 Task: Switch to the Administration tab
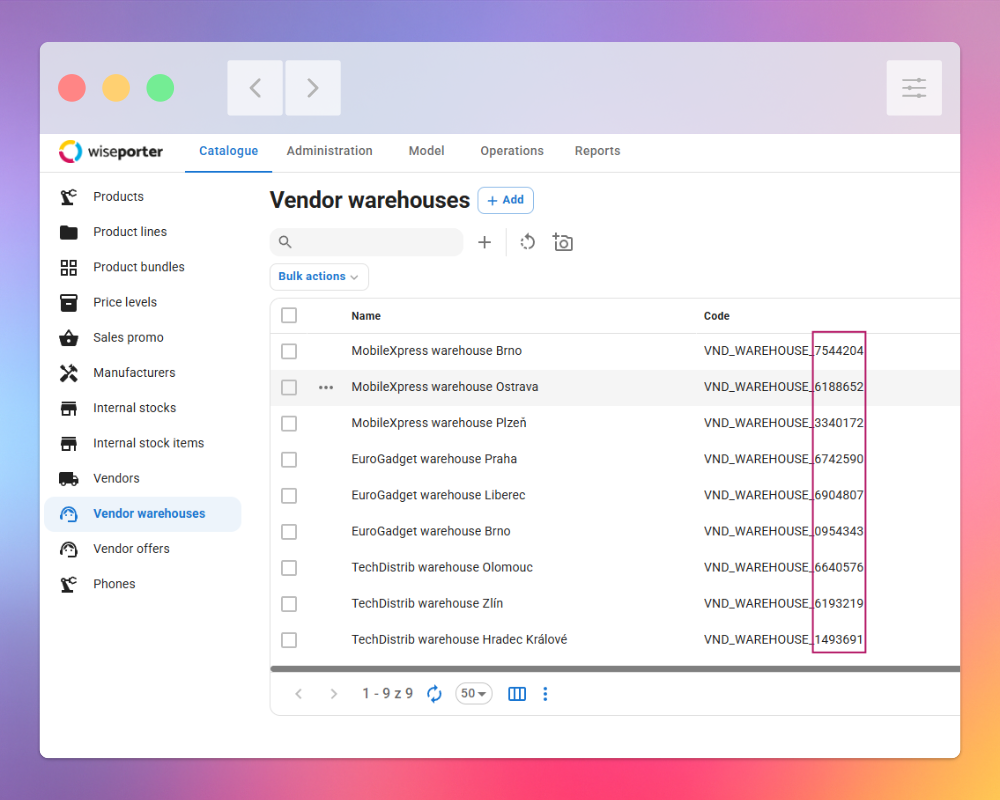click(329, 151)
